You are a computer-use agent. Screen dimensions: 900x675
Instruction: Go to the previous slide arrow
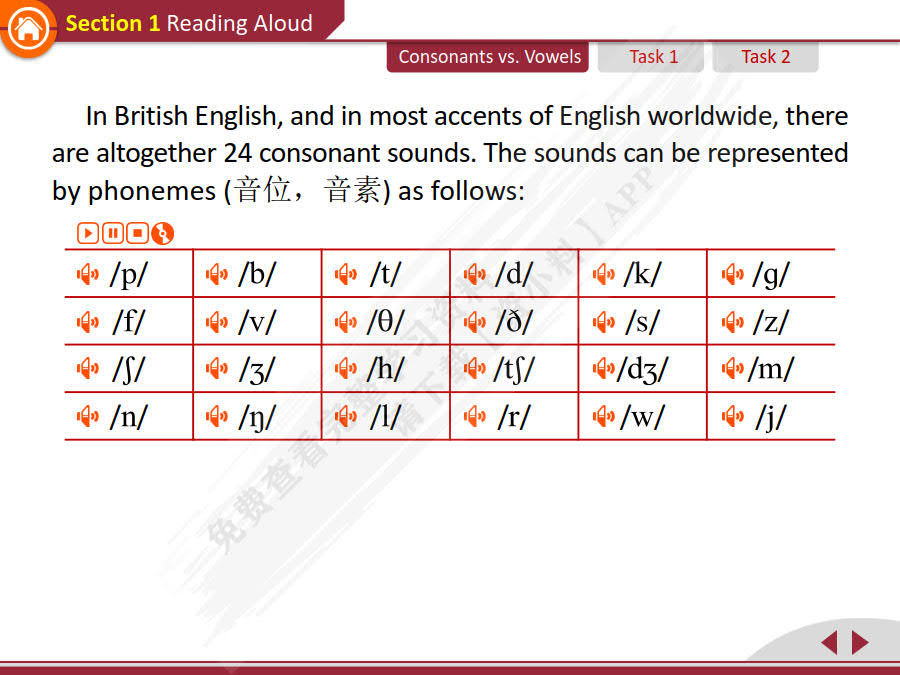pos(829,642)
